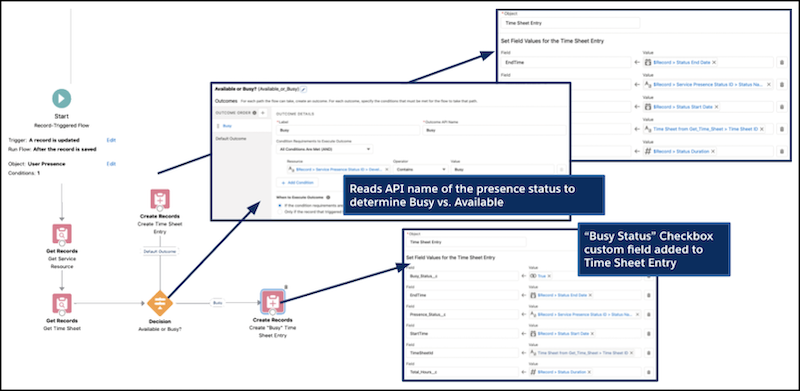The image size is (800, 391).
Task: Click the text type icon in the TimeSheetId value
Action: [534, 353]
